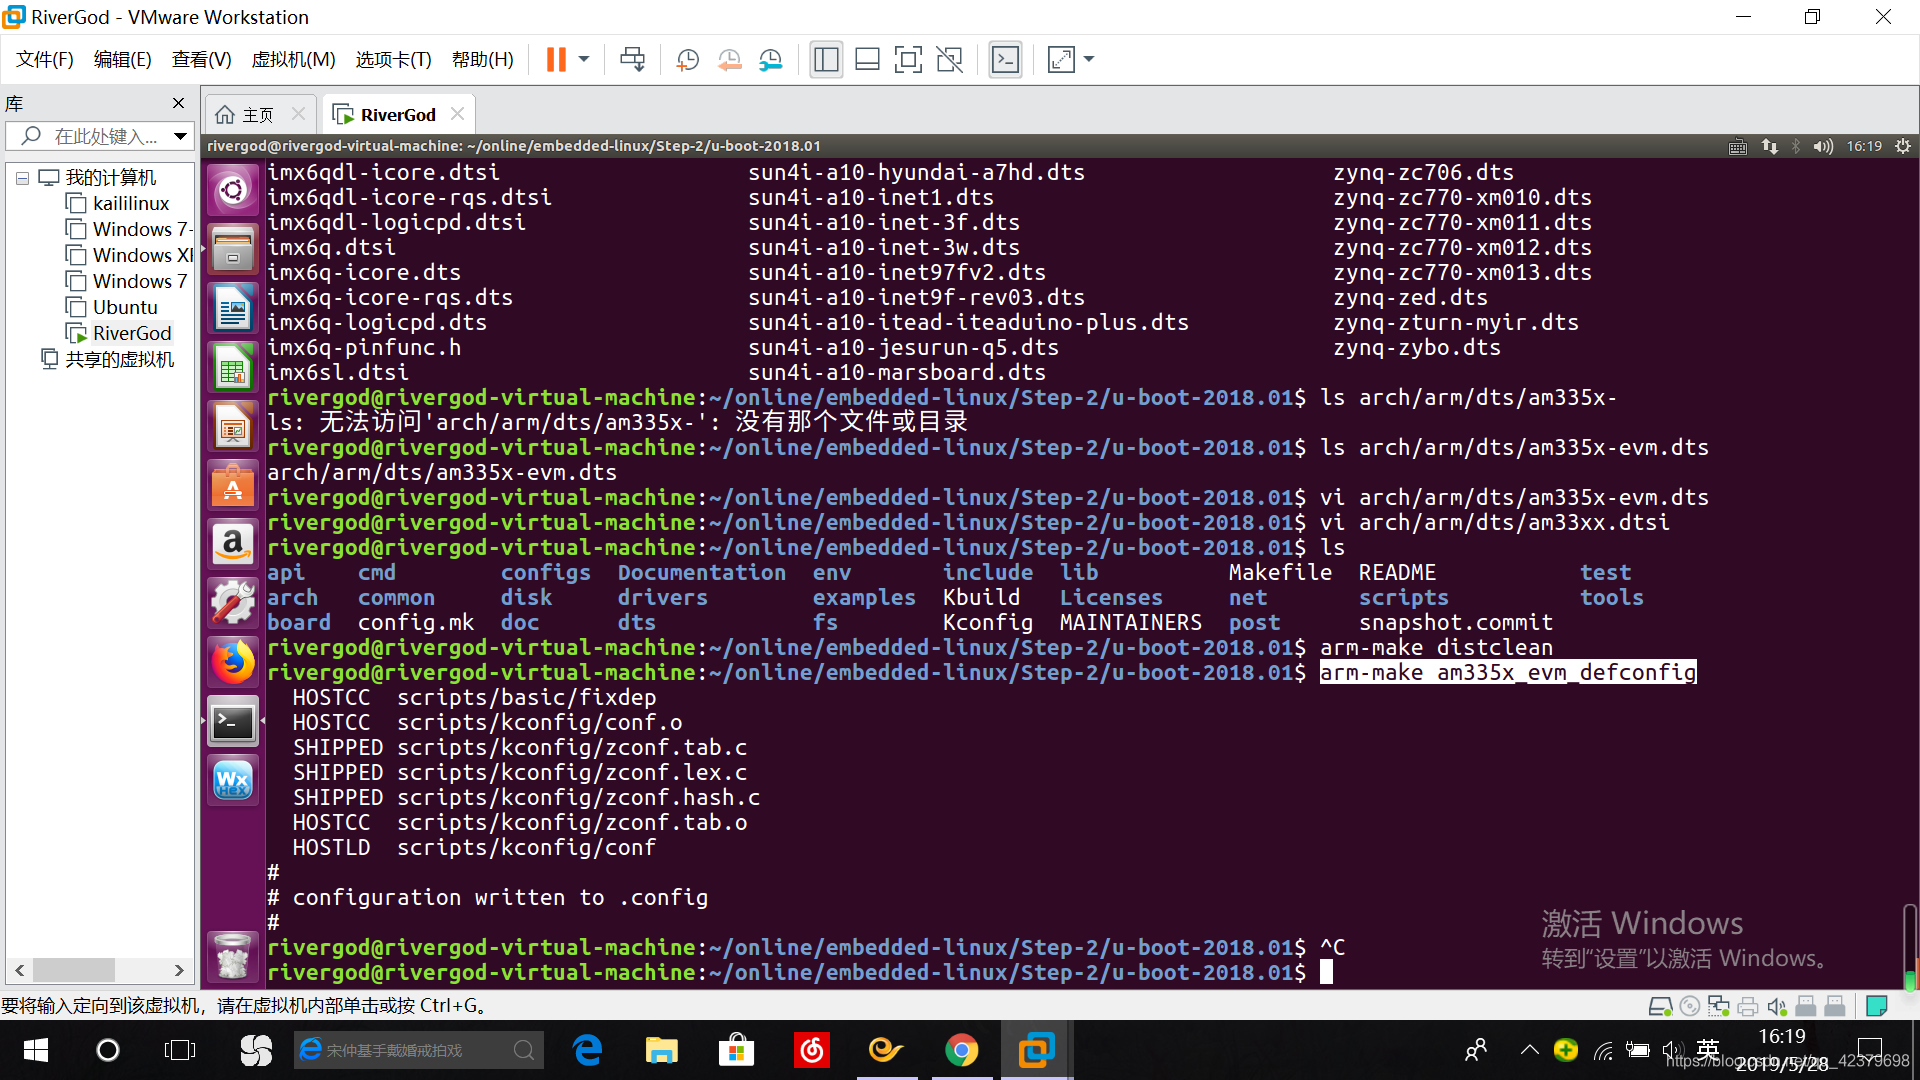The width and height of the screenshot is (1920, 1080).
Task: Toggle the library sidebar view
Action: pos(826,60)
